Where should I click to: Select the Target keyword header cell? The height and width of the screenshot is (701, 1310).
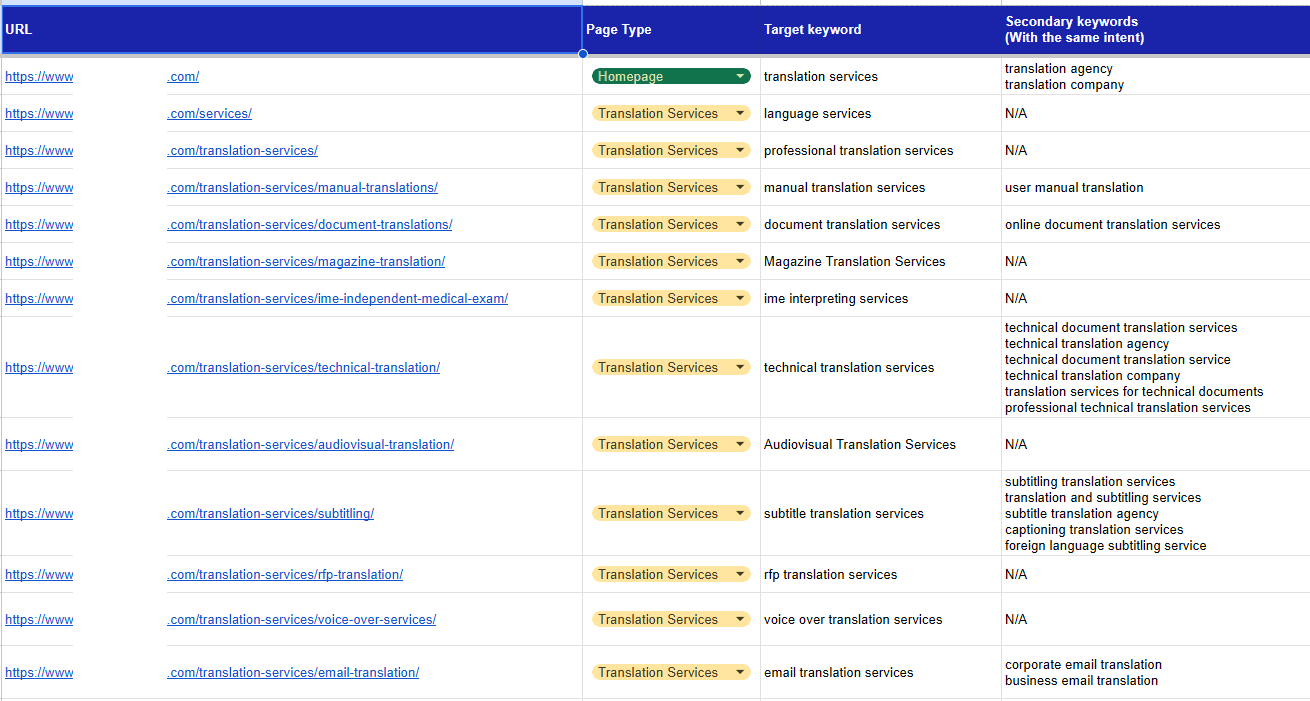pyautogui.click(x=881, y=30)
